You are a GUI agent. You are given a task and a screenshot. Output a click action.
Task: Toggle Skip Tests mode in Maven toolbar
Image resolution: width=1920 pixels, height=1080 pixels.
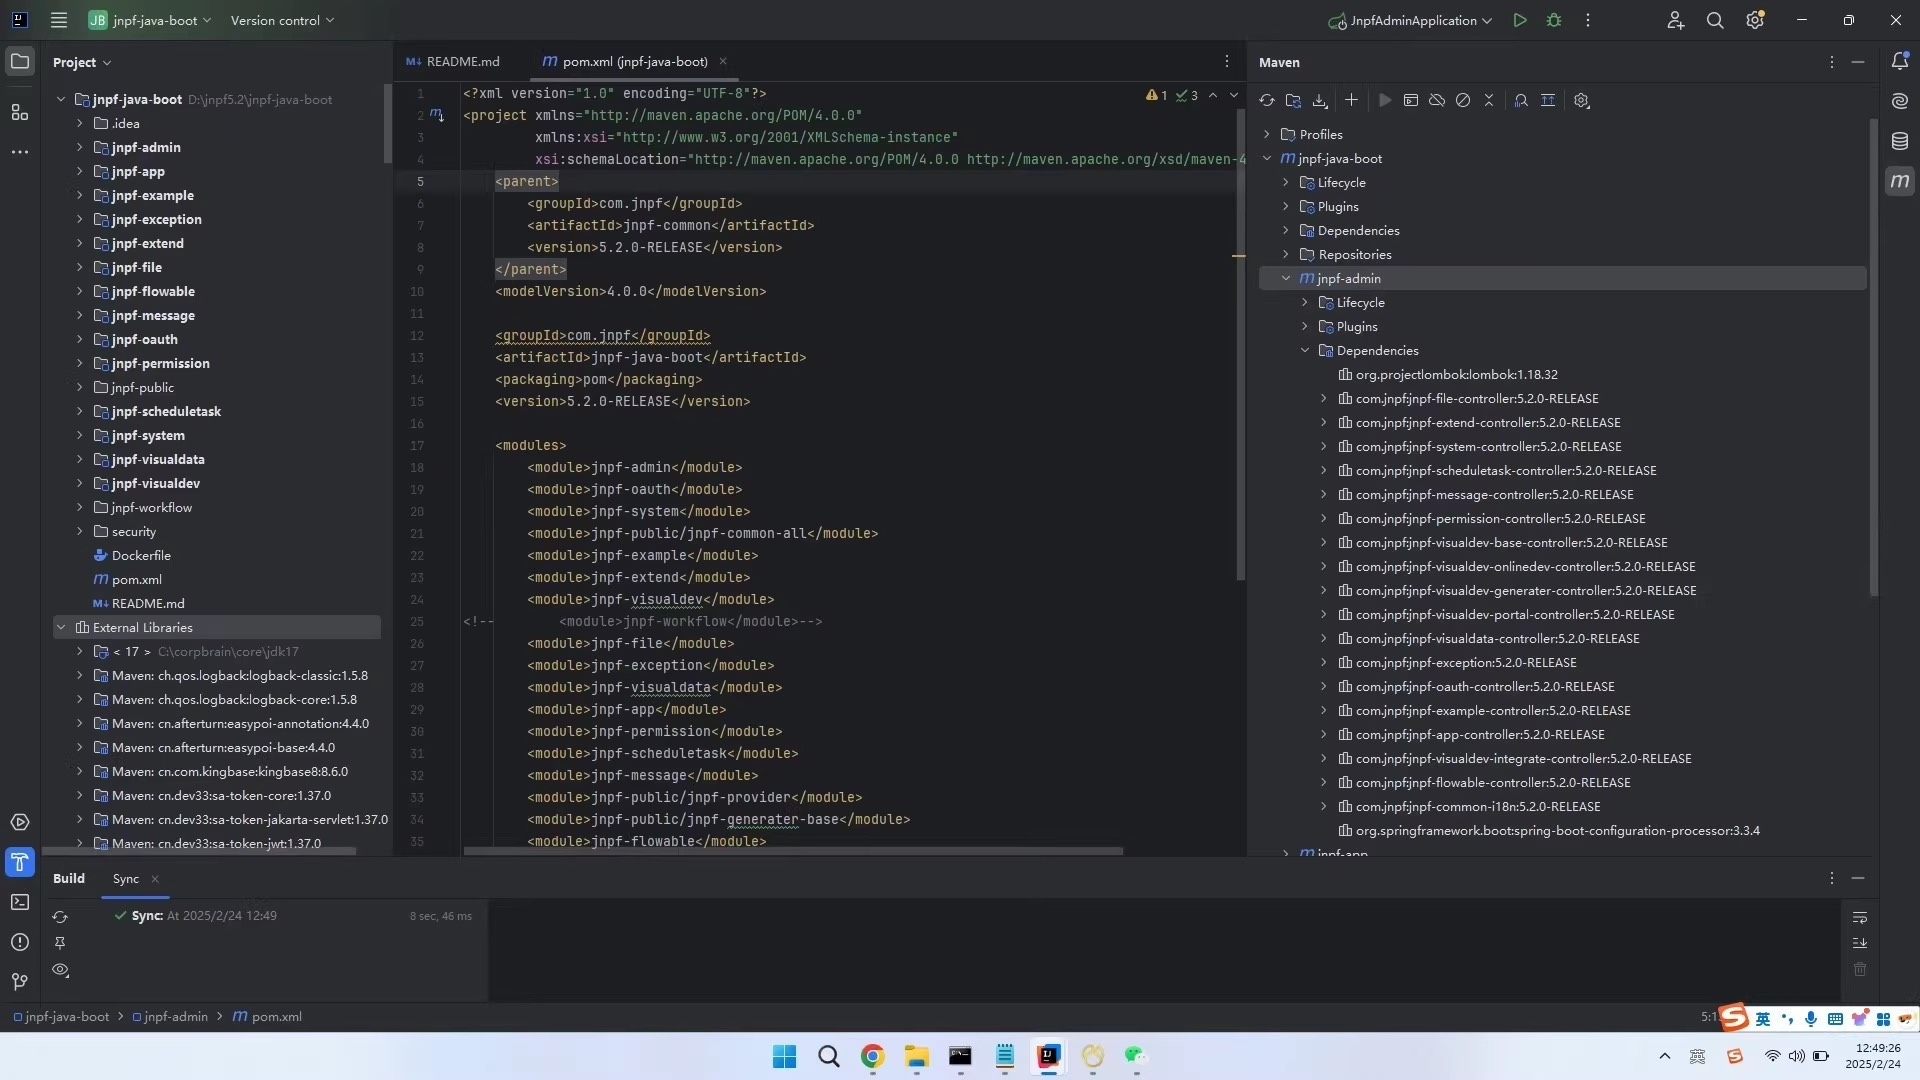tap(1463, 100)
